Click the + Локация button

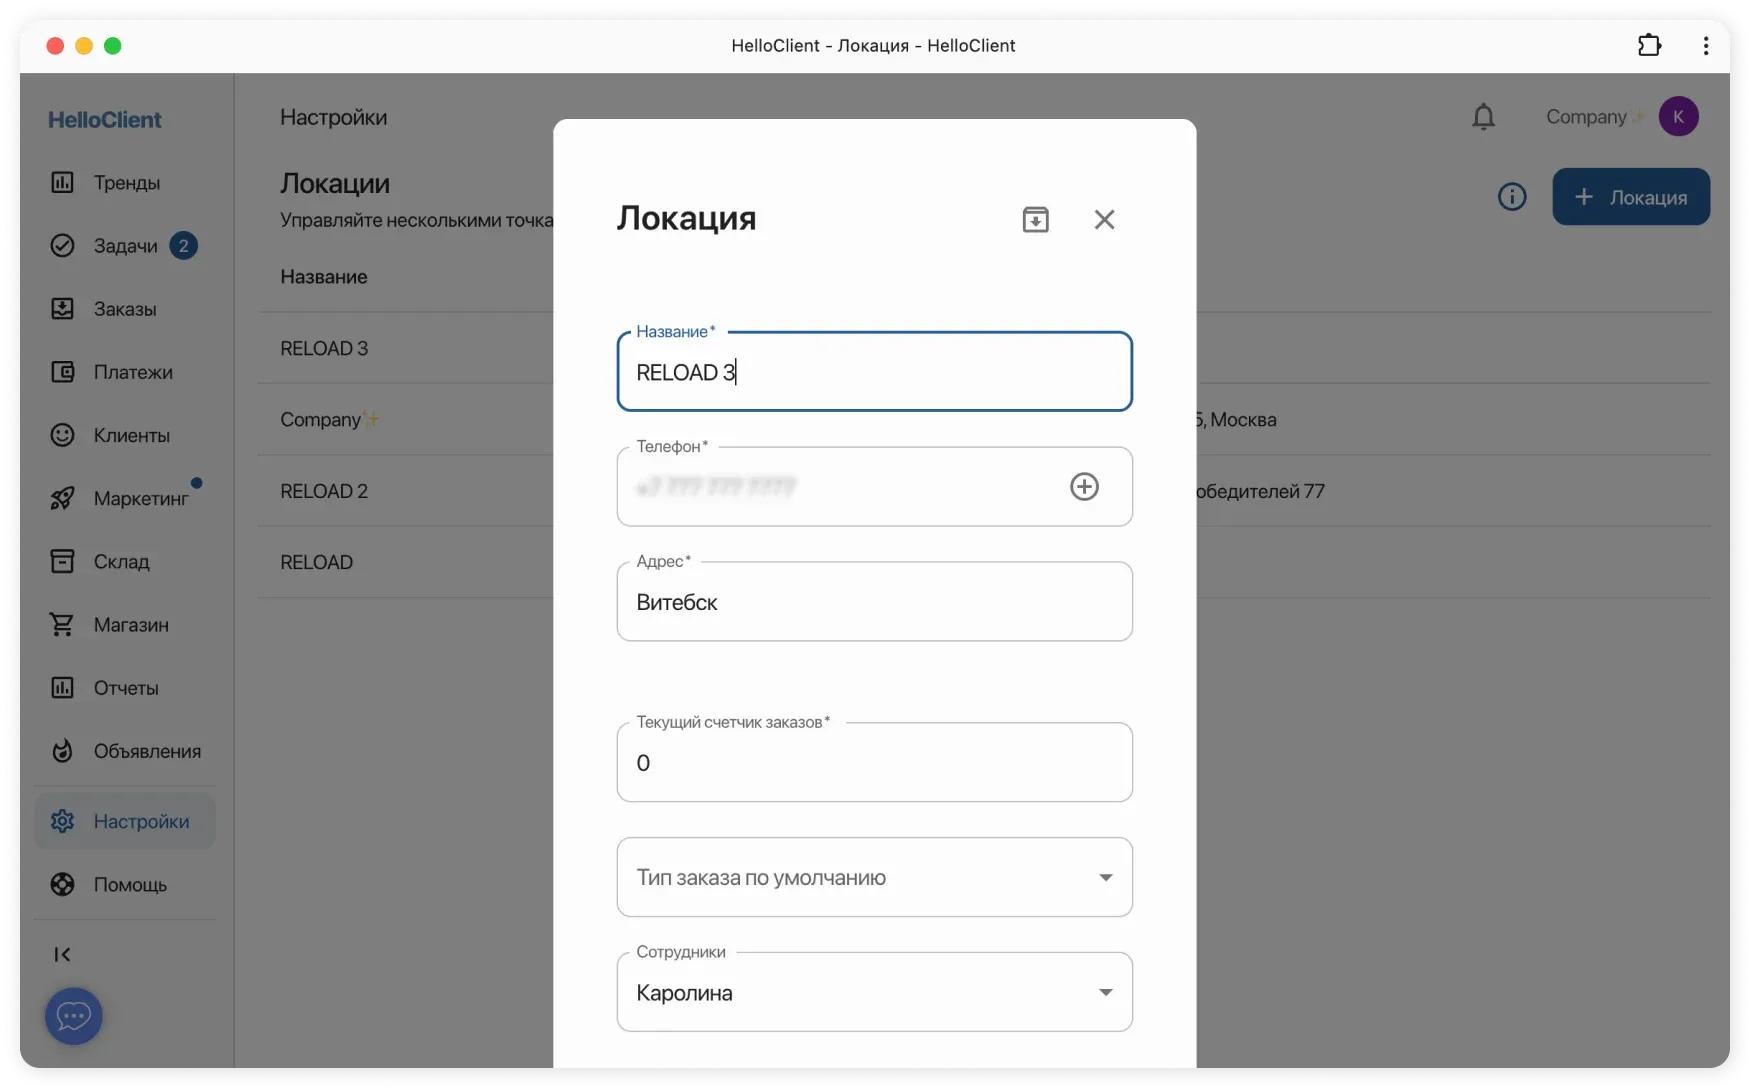tap(1630, 197)
